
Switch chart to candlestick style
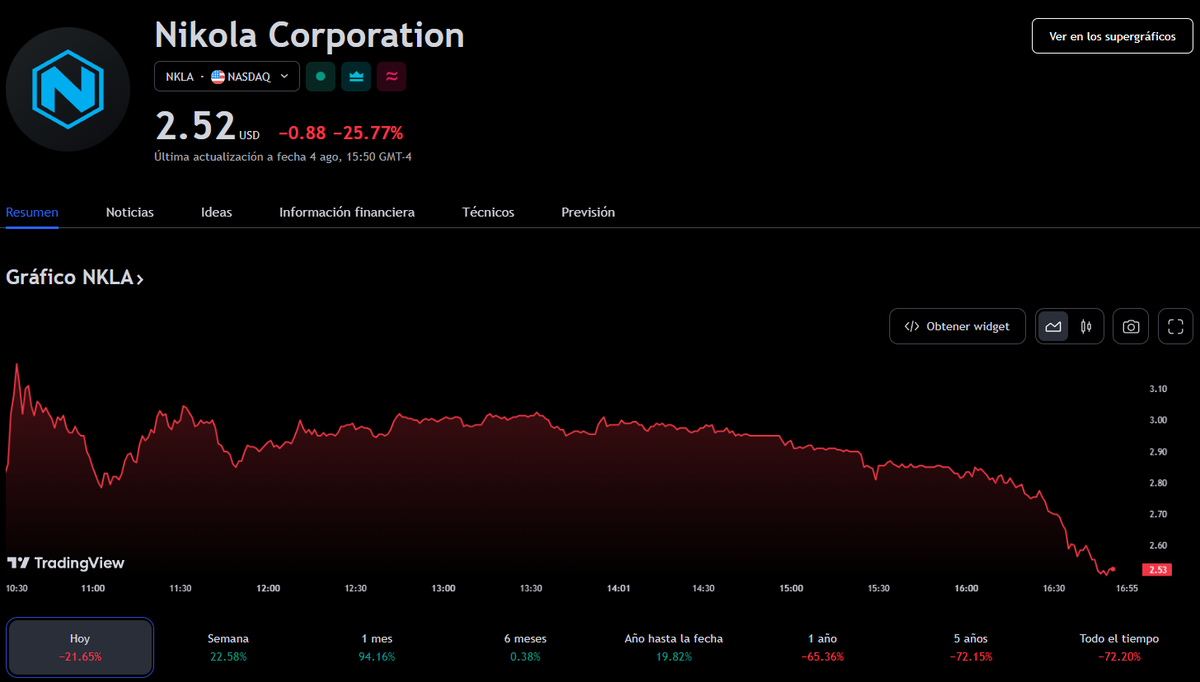coord(1086,326)
